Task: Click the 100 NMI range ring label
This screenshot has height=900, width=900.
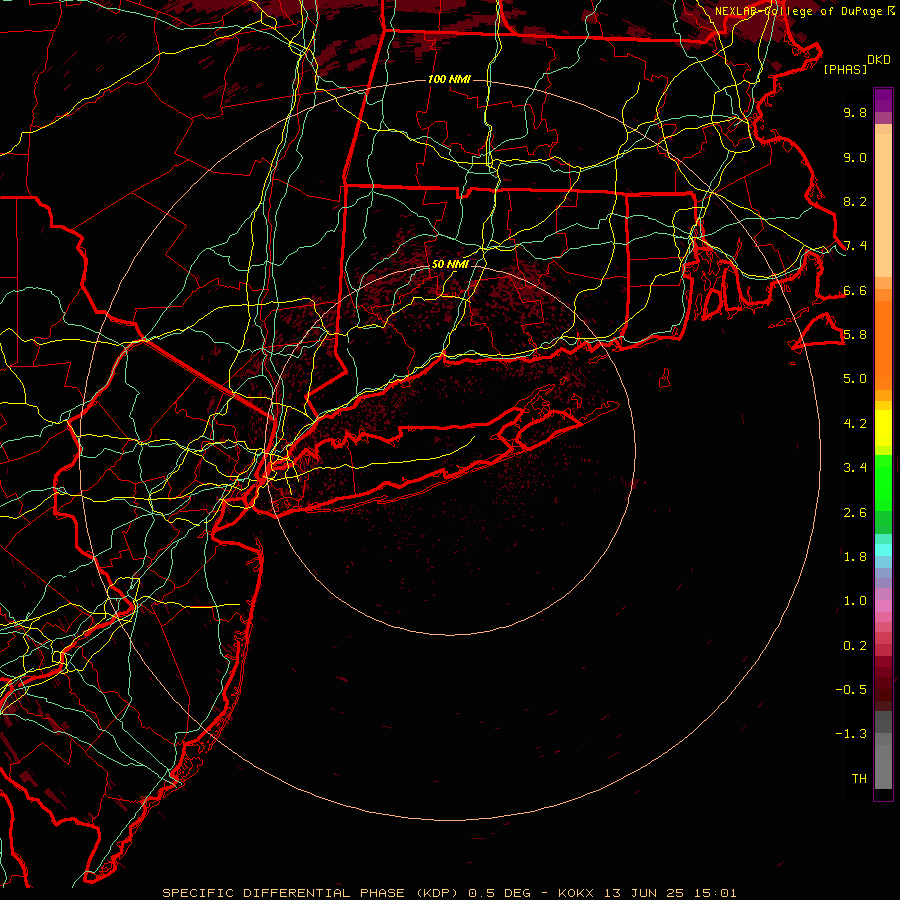Action: click(x=449, y=79)
